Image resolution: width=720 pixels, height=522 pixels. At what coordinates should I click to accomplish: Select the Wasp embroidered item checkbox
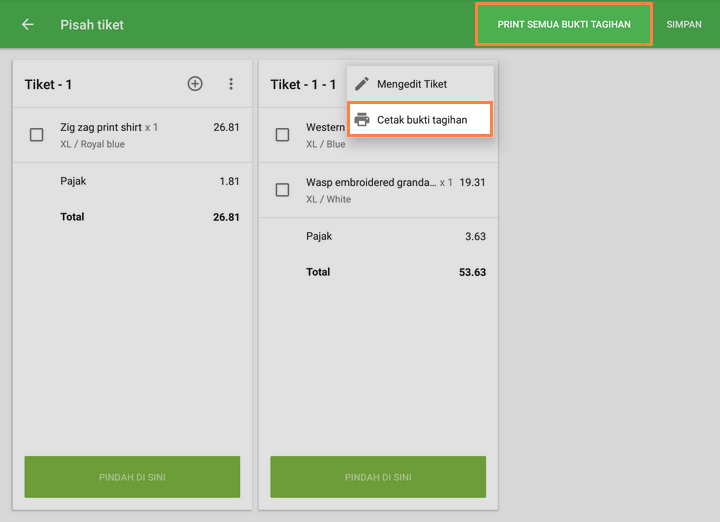tap(283, 190)
